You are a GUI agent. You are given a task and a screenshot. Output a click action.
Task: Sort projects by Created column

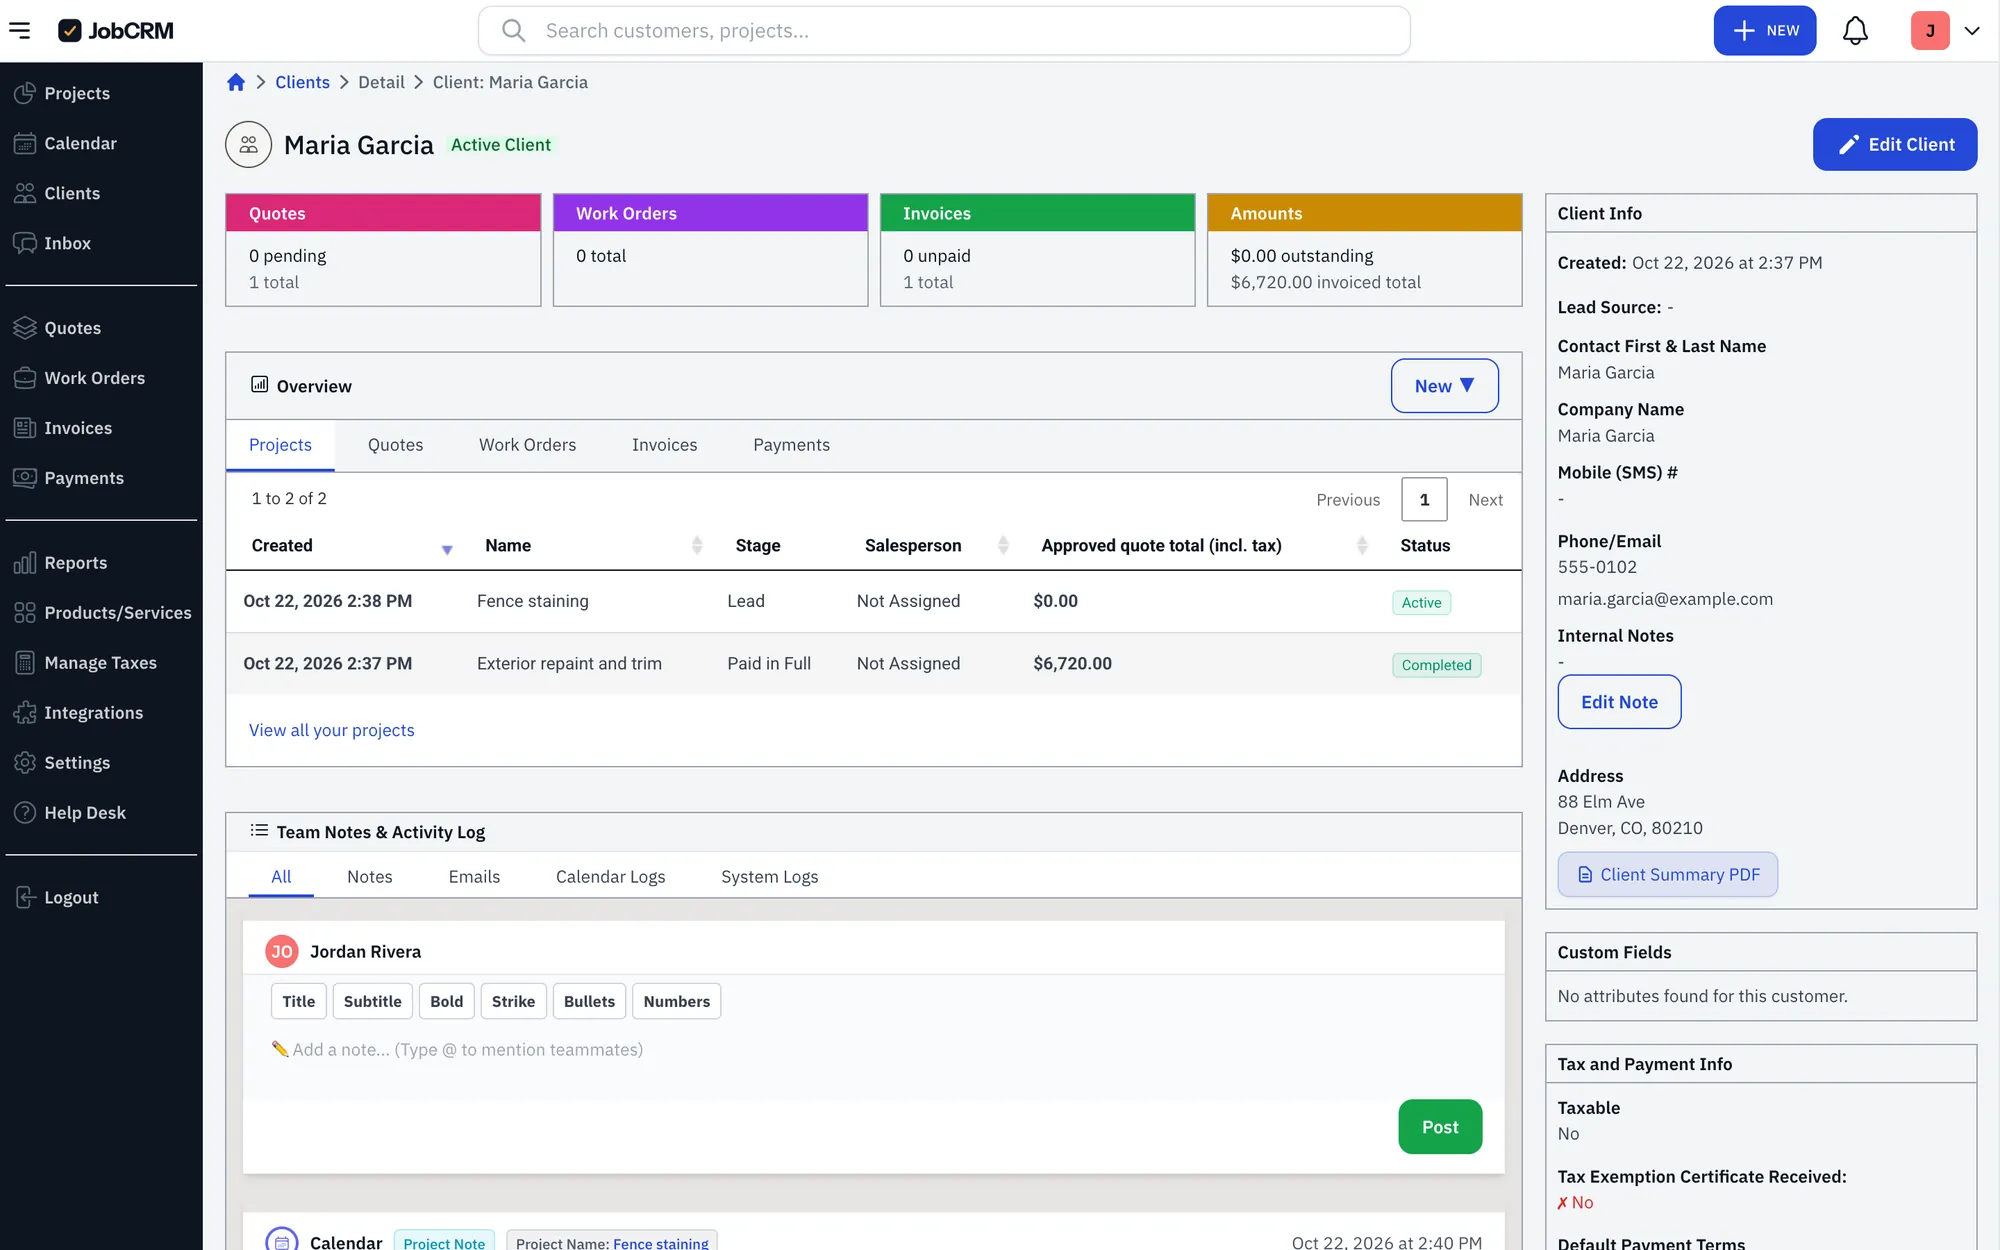click(x=351, y=546)
